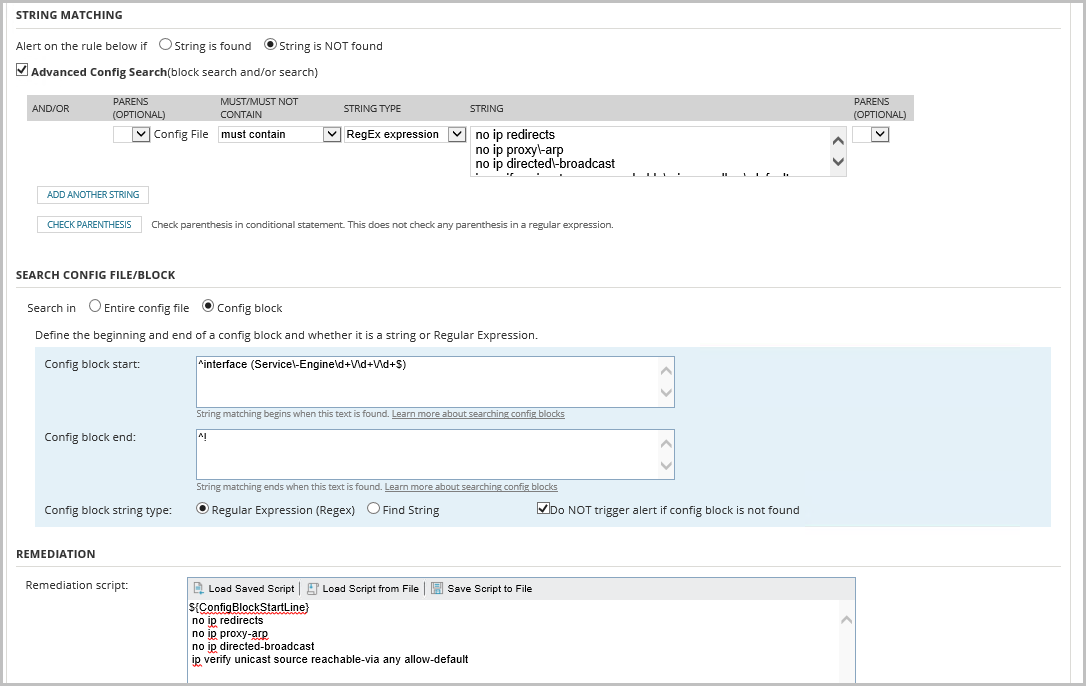Click Save Script to File text
This screenshot has width=1086, height=686.
(490, 588)
